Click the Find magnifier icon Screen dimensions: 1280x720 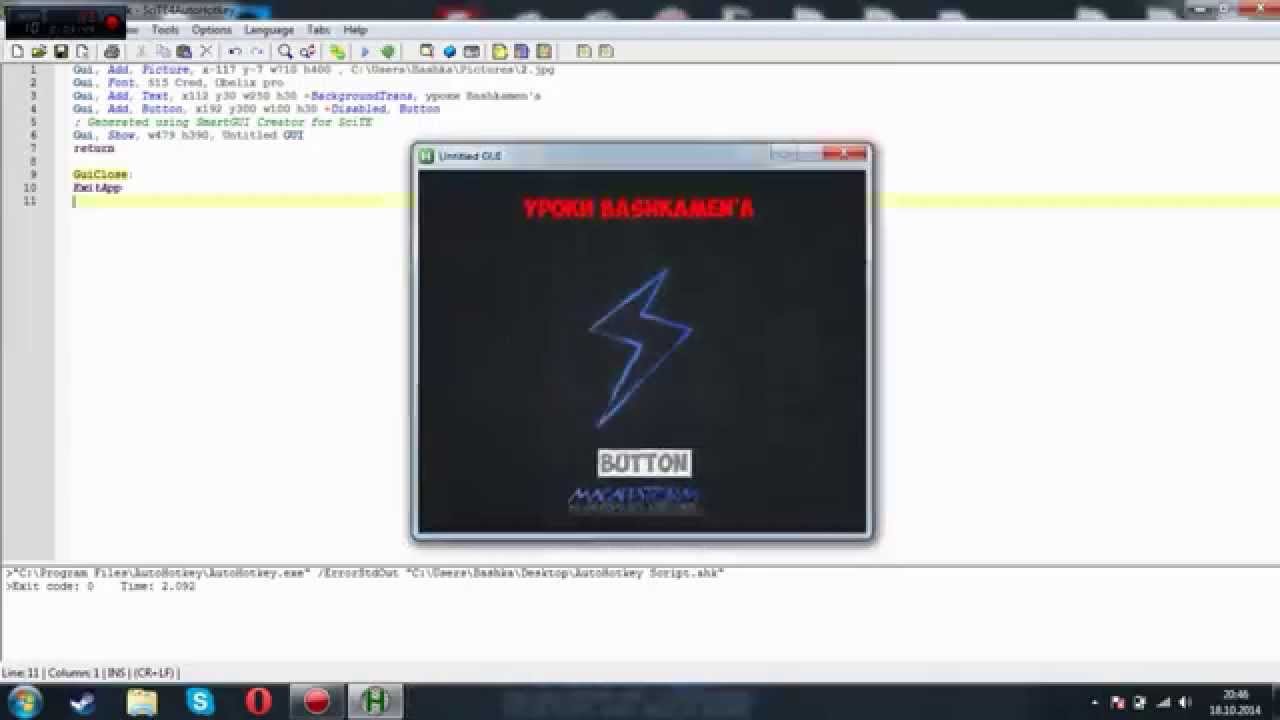(285, 51)
